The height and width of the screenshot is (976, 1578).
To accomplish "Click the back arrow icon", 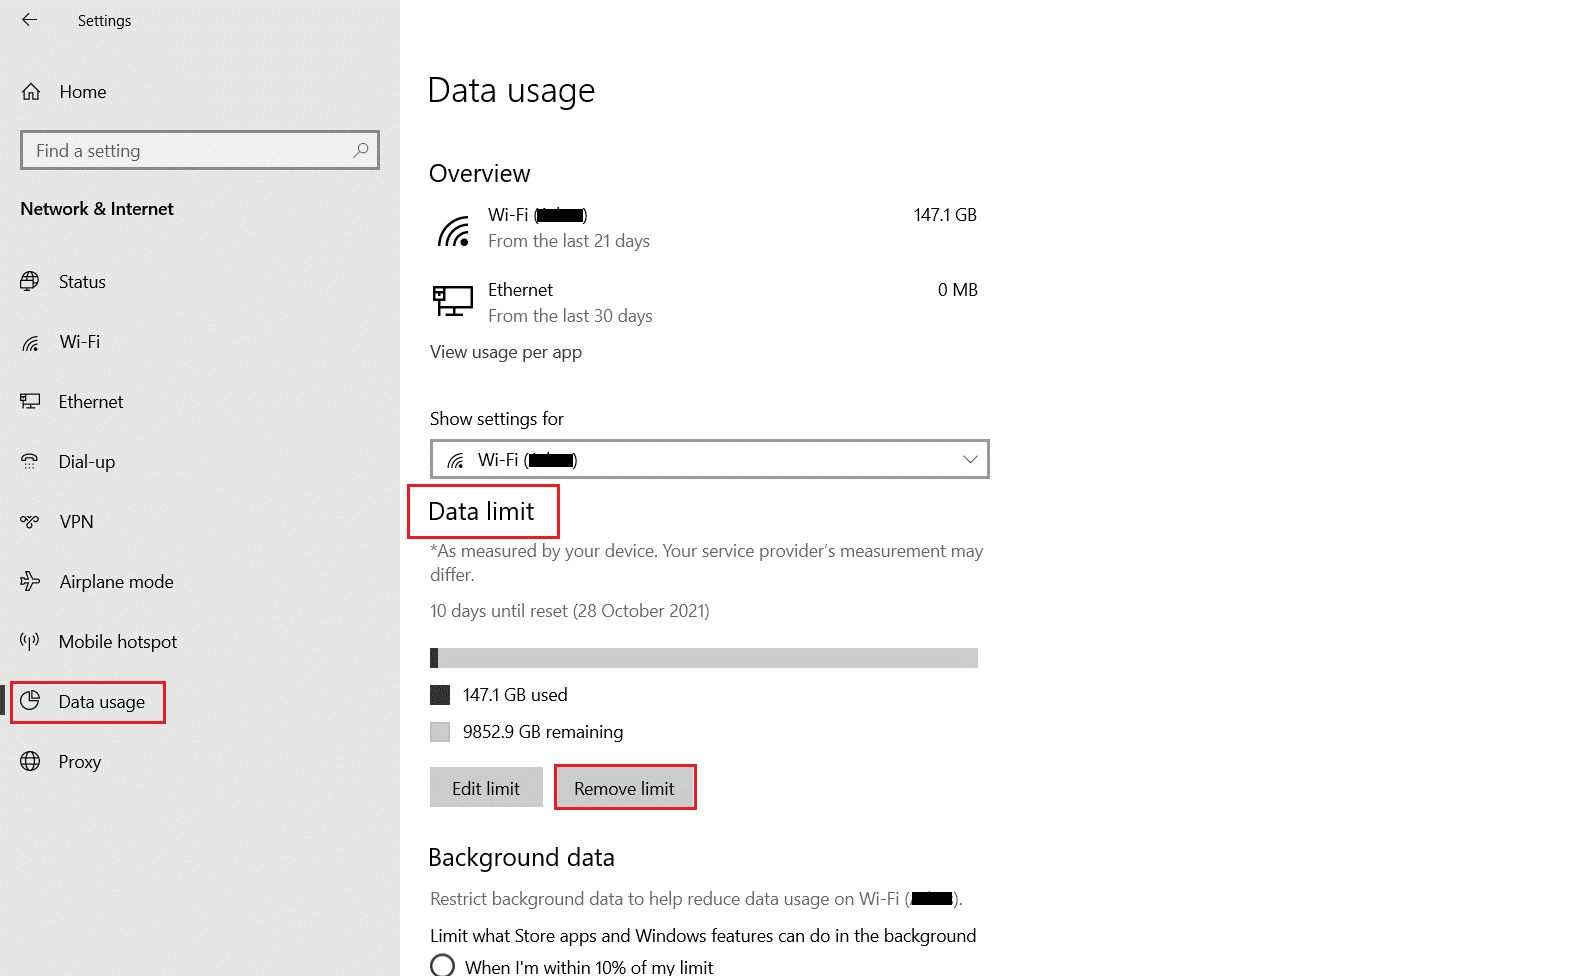I will click(30, 20).
